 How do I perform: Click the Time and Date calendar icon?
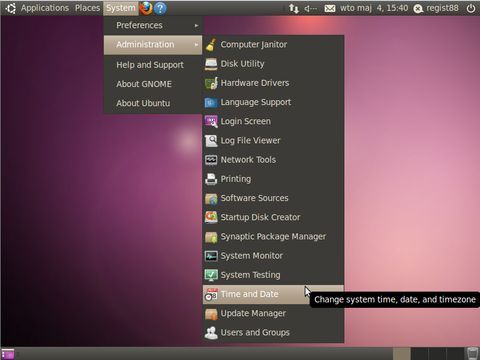[211, 294]
